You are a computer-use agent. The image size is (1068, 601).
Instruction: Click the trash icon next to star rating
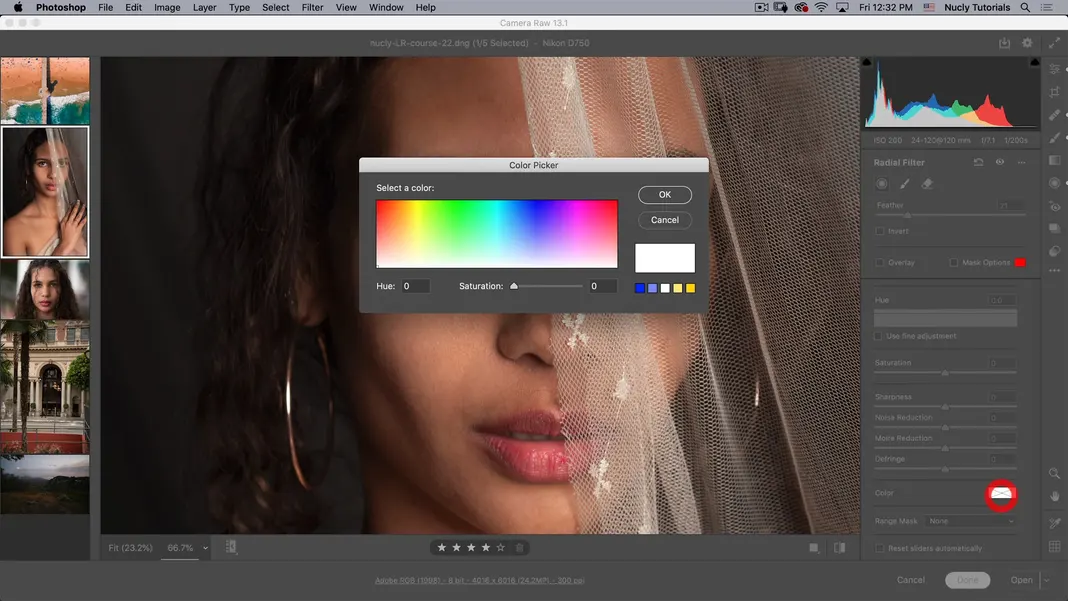click(x=520, y=547)
